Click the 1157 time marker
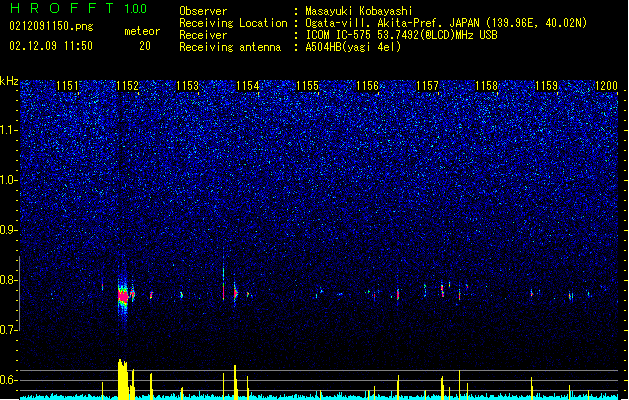This screenshot has height=400, width=629. [428, 85]
